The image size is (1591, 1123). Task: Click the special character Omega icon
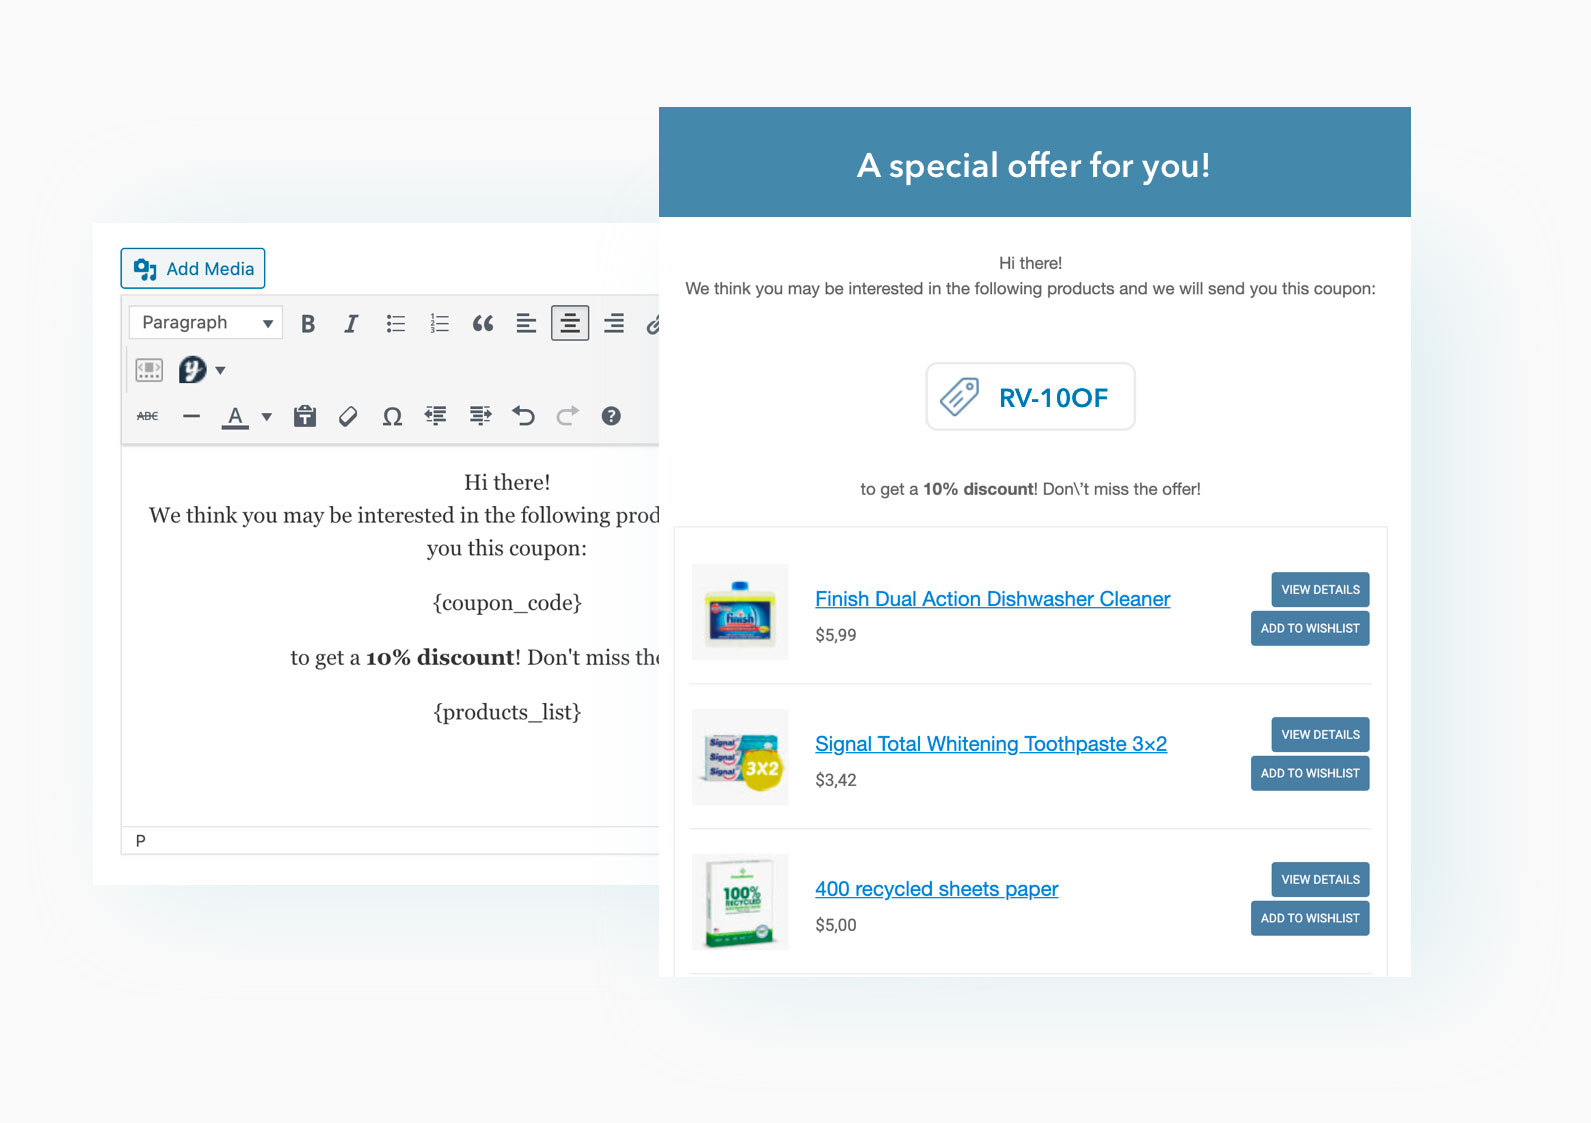click(x=392, y=417)
